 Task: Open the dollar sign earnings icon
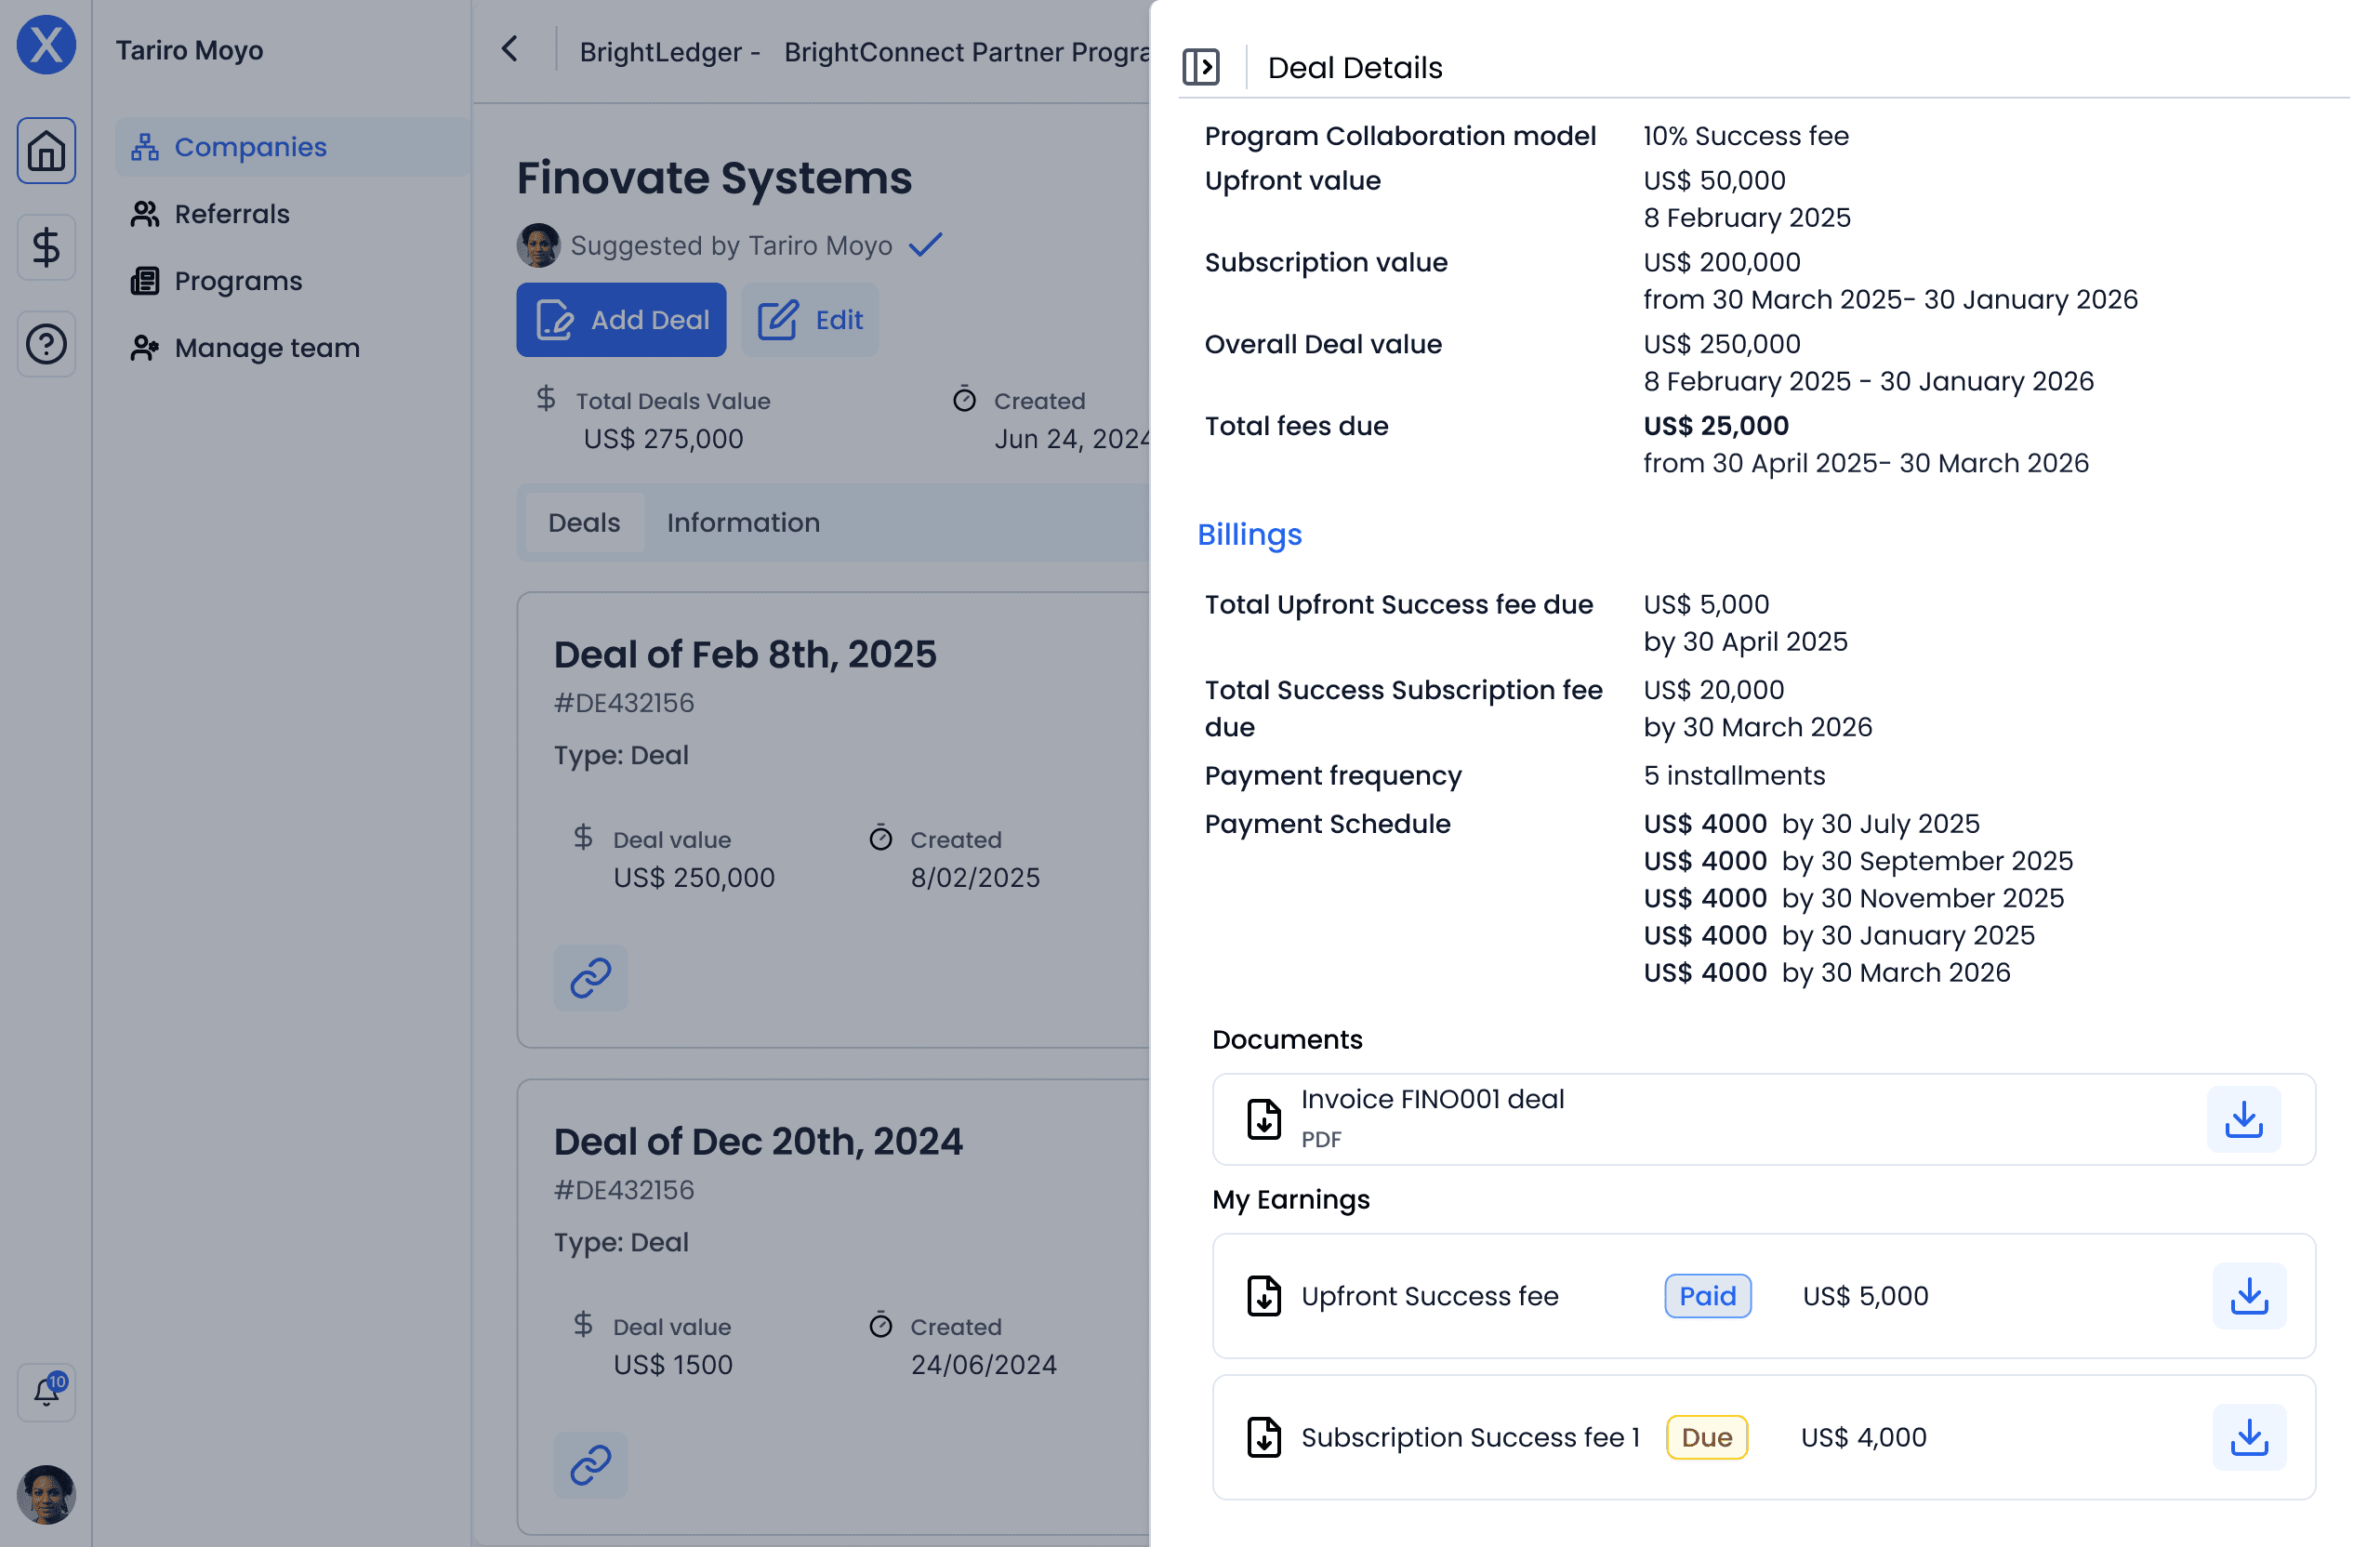point(46,247)
